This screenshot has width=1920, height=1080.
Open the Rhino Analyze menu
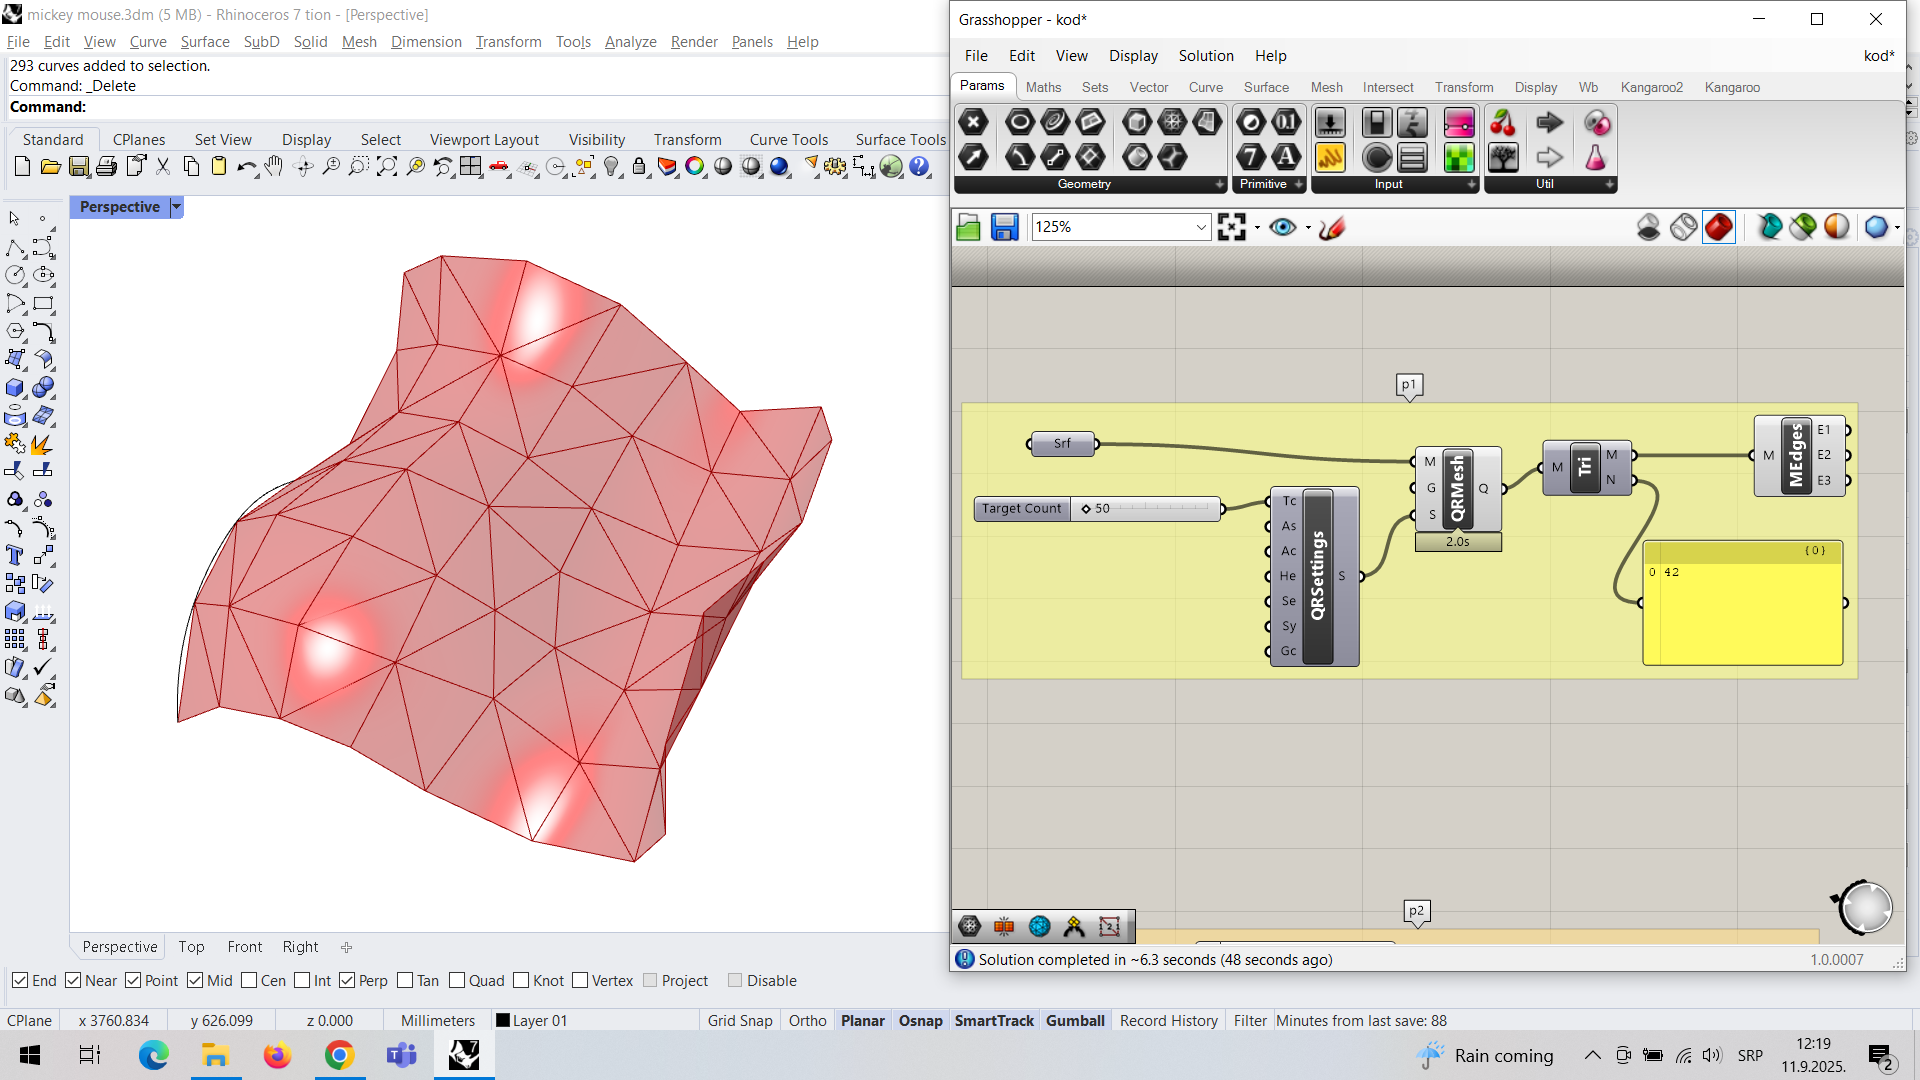click(630, 41)
